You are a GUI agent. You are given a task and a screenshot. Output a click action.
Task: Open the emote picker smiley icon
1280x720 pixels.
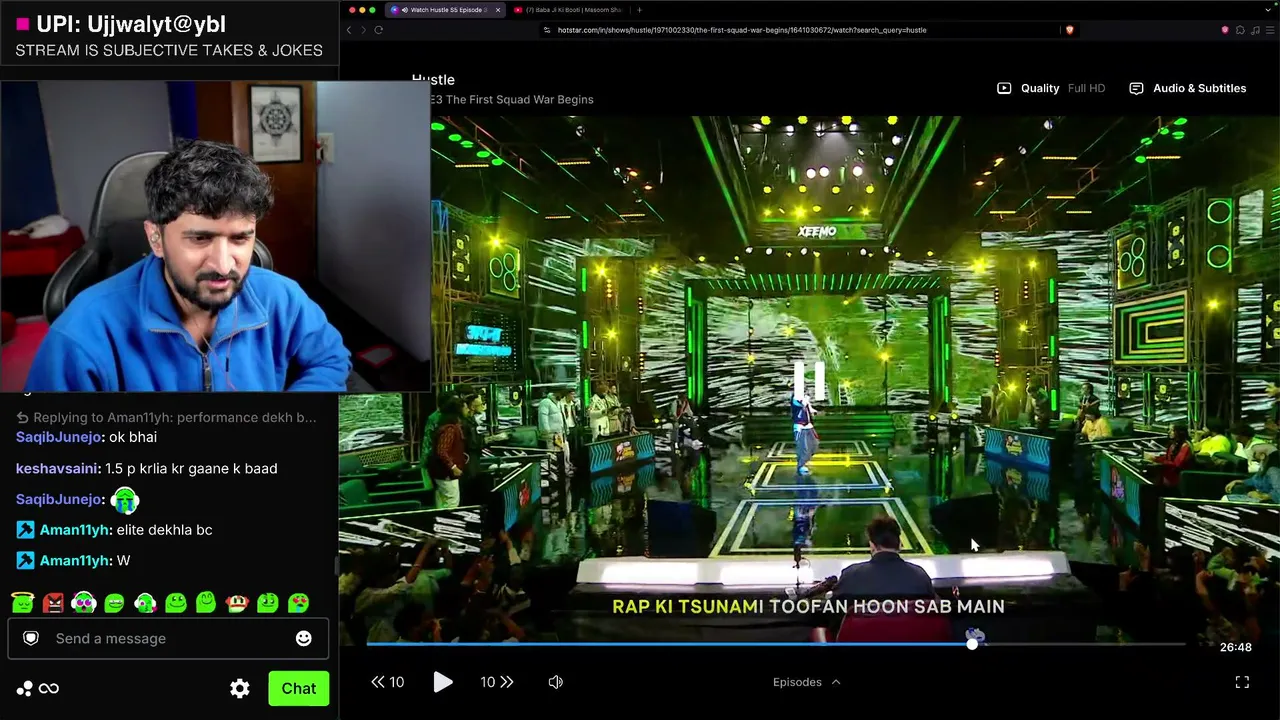(x=304, y=638)
